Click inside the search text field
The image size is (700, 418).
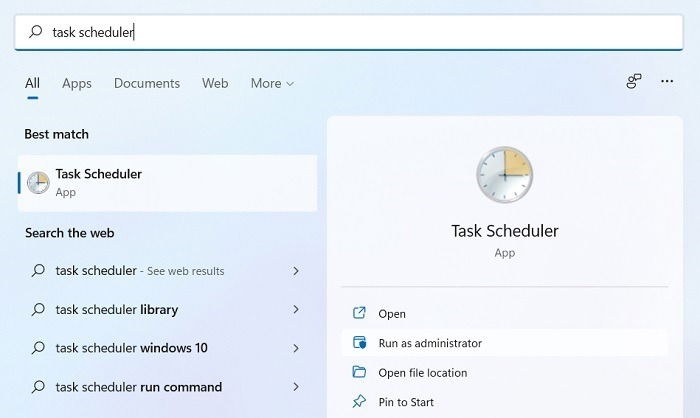point(349,32)
